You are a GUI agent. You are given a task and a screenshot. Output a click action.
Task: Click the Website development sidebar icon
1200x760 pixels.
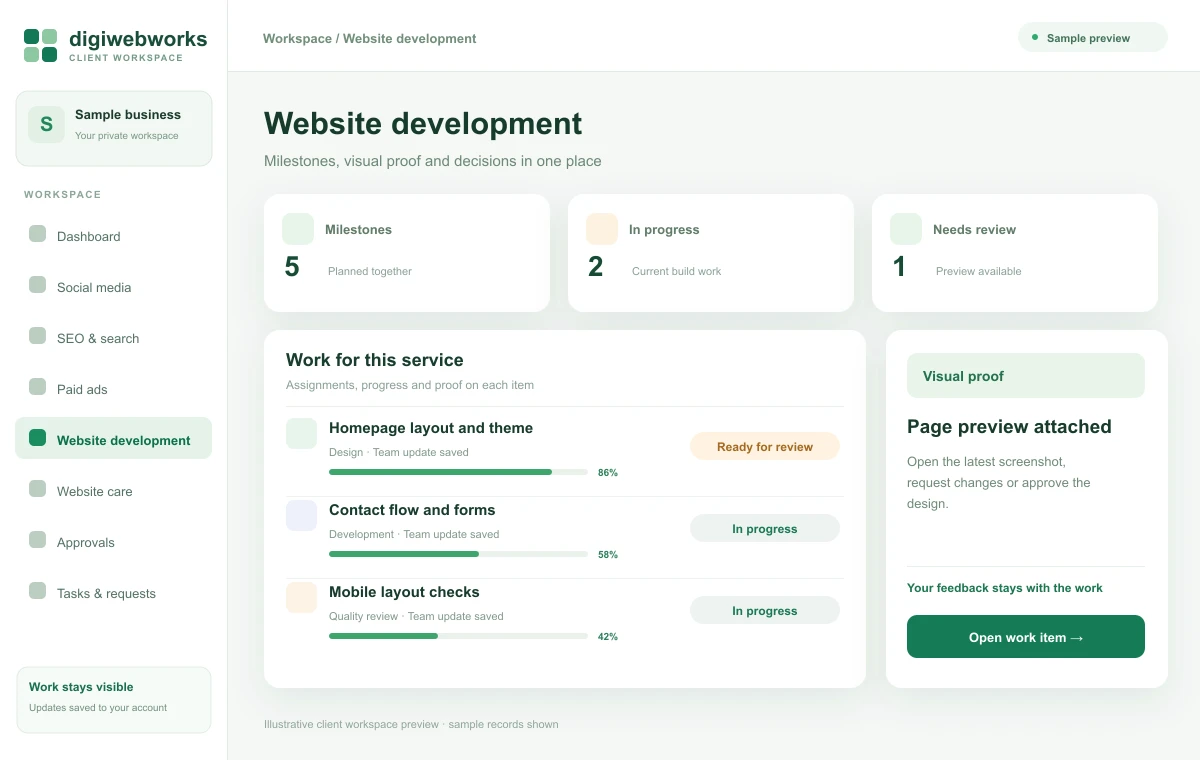[37, 437]
